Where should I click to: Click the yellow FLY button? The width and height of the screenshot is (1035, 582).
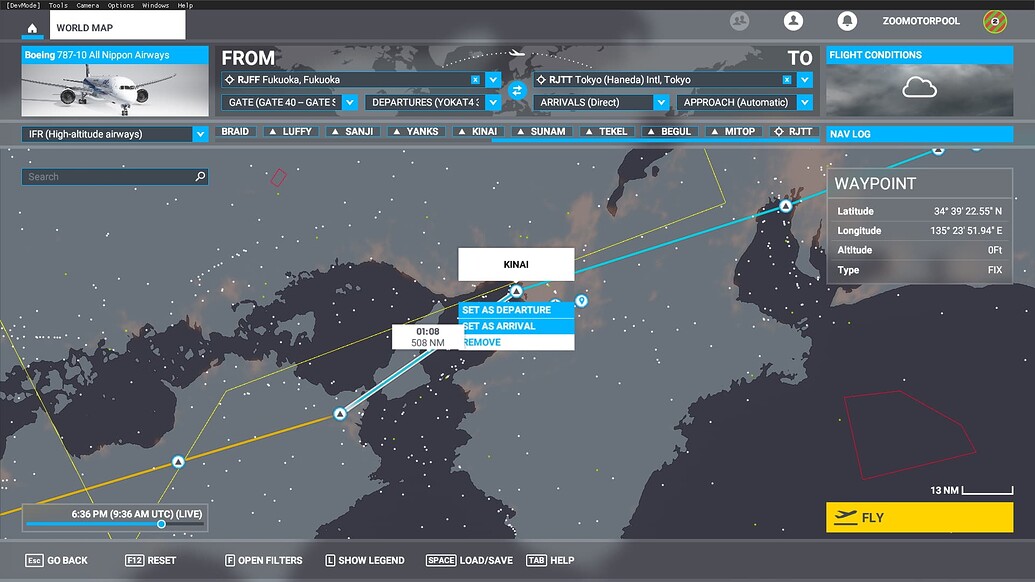pyautogui.click(x=920, y=518)
